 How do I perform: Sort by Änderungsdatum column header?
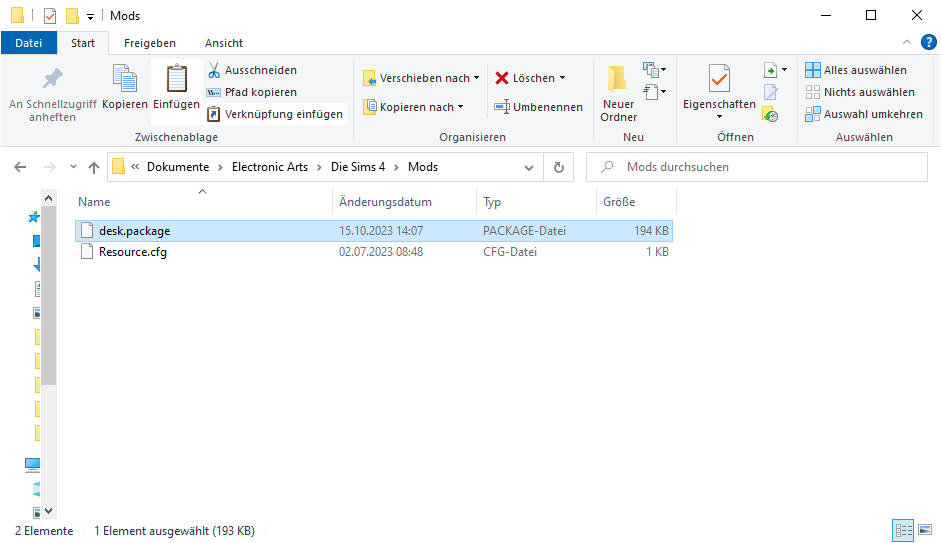coord(404,202)
